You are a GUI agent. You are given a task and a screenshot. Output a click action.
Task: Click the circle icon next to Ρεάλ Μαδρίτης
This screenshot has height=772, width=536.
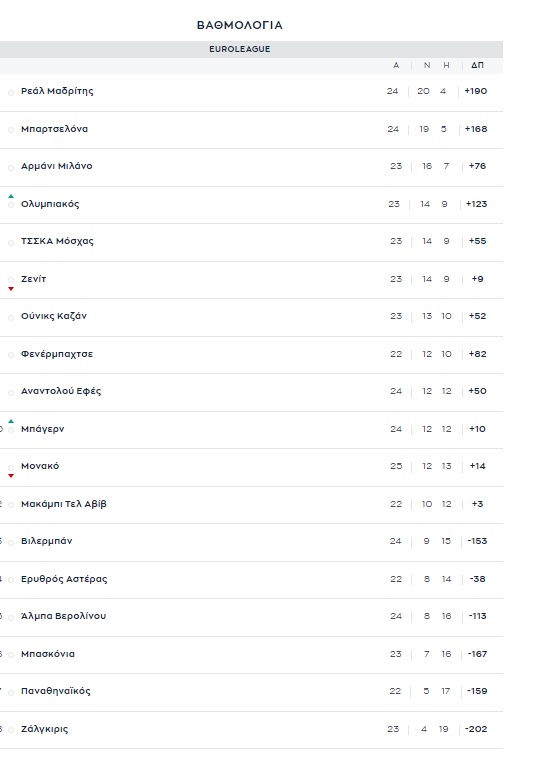pyautogui.click(x=11, y=93)
